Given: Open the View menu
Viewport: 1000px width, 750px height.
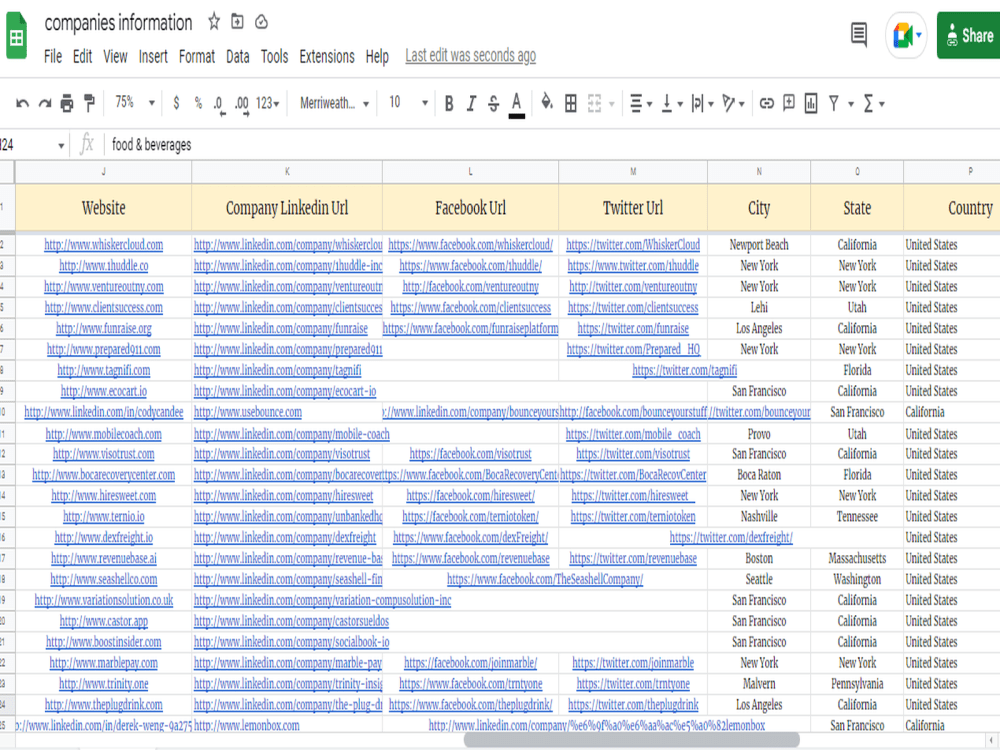Looking at the screenshot, I should [115, 57].
